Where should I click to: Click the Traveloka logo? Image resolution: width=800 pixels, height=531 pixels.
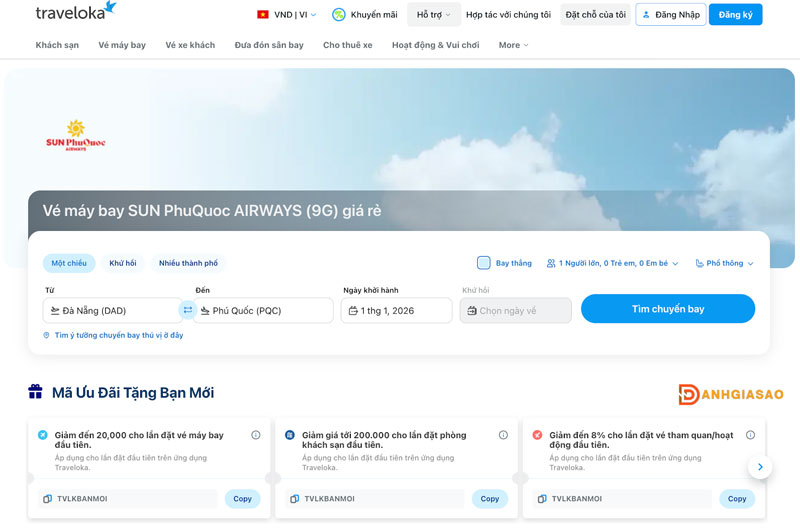76,12
